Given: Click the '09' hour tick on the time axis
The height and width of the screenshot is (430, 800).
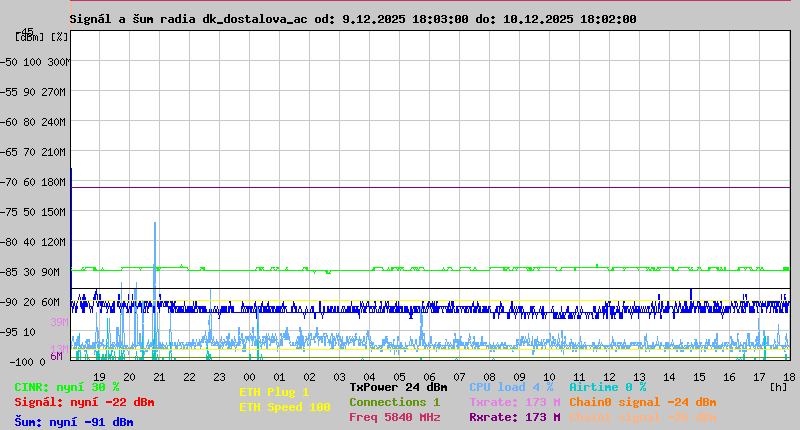Looking at the screenshot, I should 519,377.
